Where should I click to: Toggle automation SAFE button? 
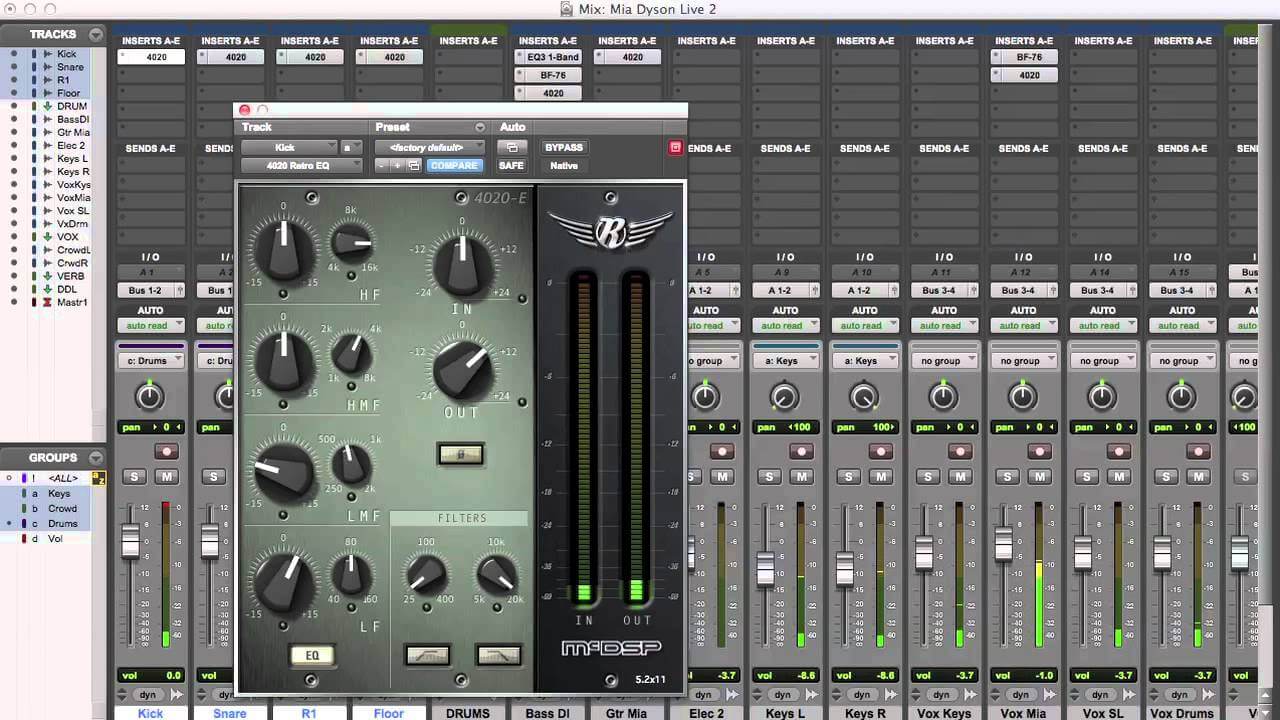click(511, 166)
